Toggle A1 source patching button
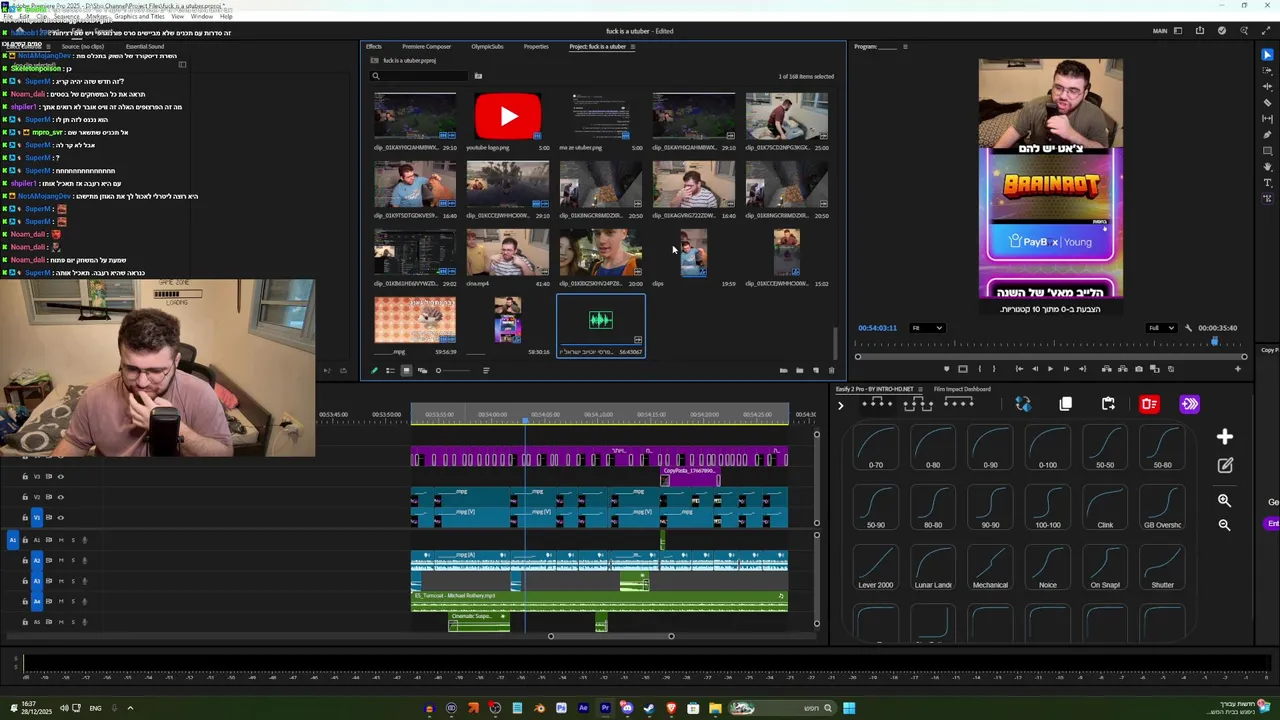Image resolution: width=1280 pixels, height=720 pixels. [x=13, y=540]
